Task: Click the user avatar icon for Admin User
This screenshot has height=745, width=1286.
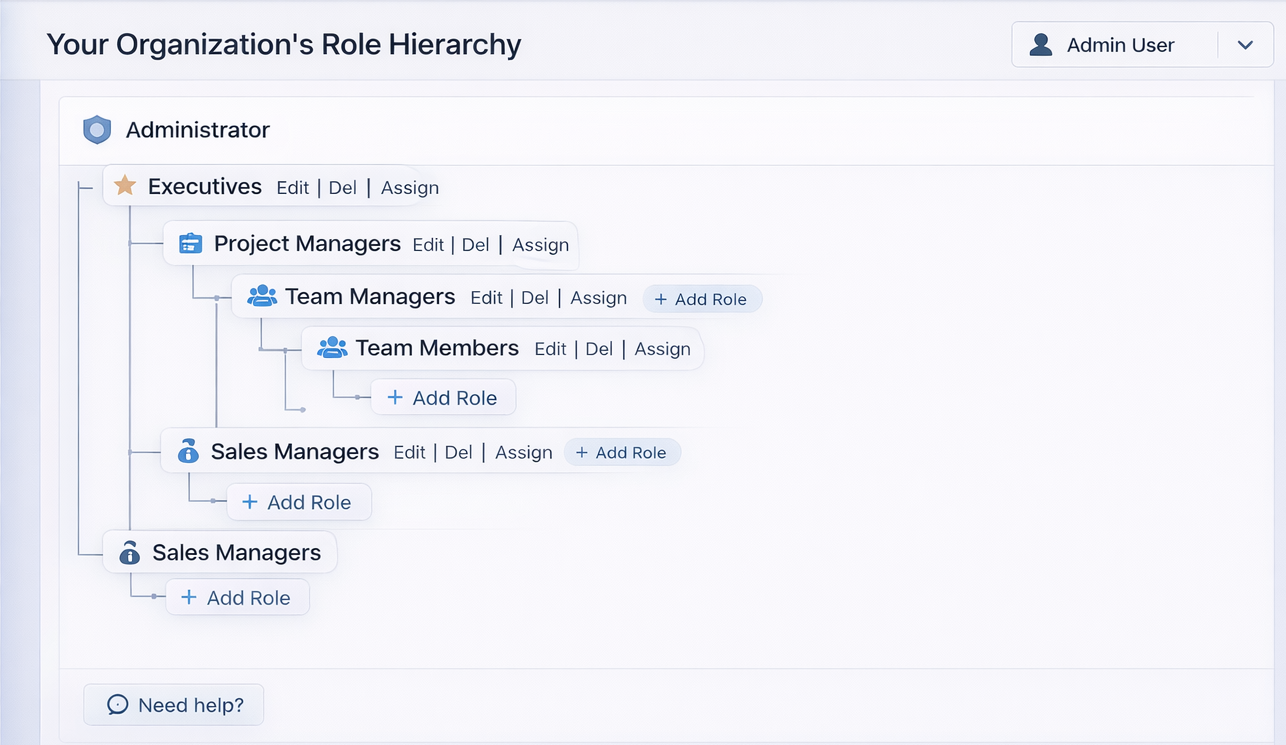Action: [1041, 45]
